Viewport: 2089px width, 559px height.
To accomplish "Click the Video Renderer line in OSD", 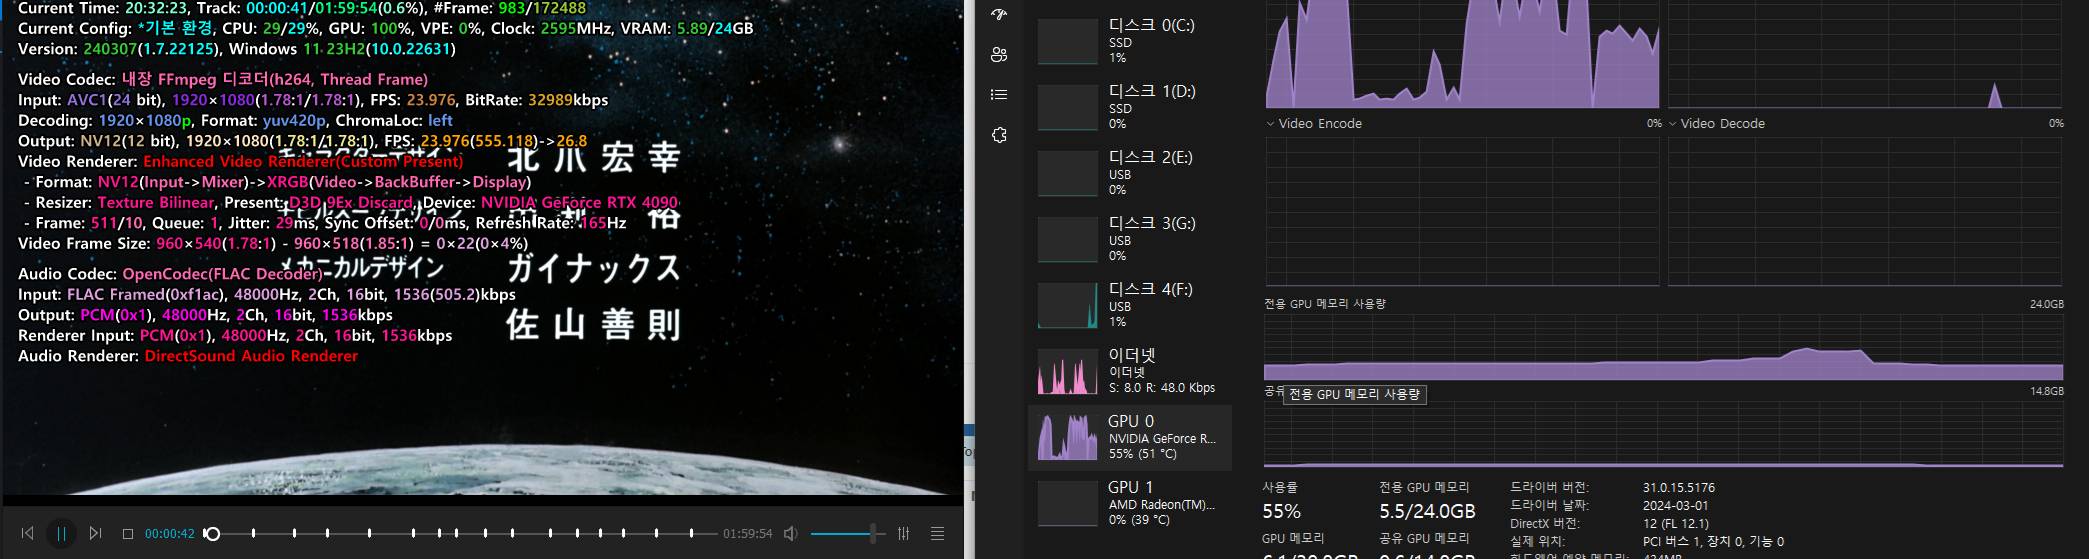I will [x=241, y=161].
